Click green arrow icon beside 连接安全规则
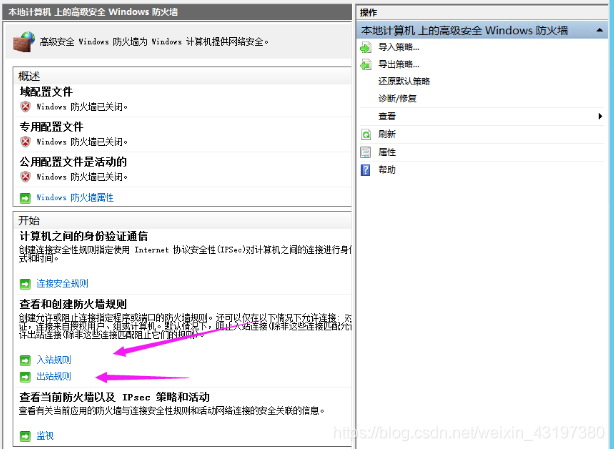The image size is (614, 451). click(x=25, y=284)
